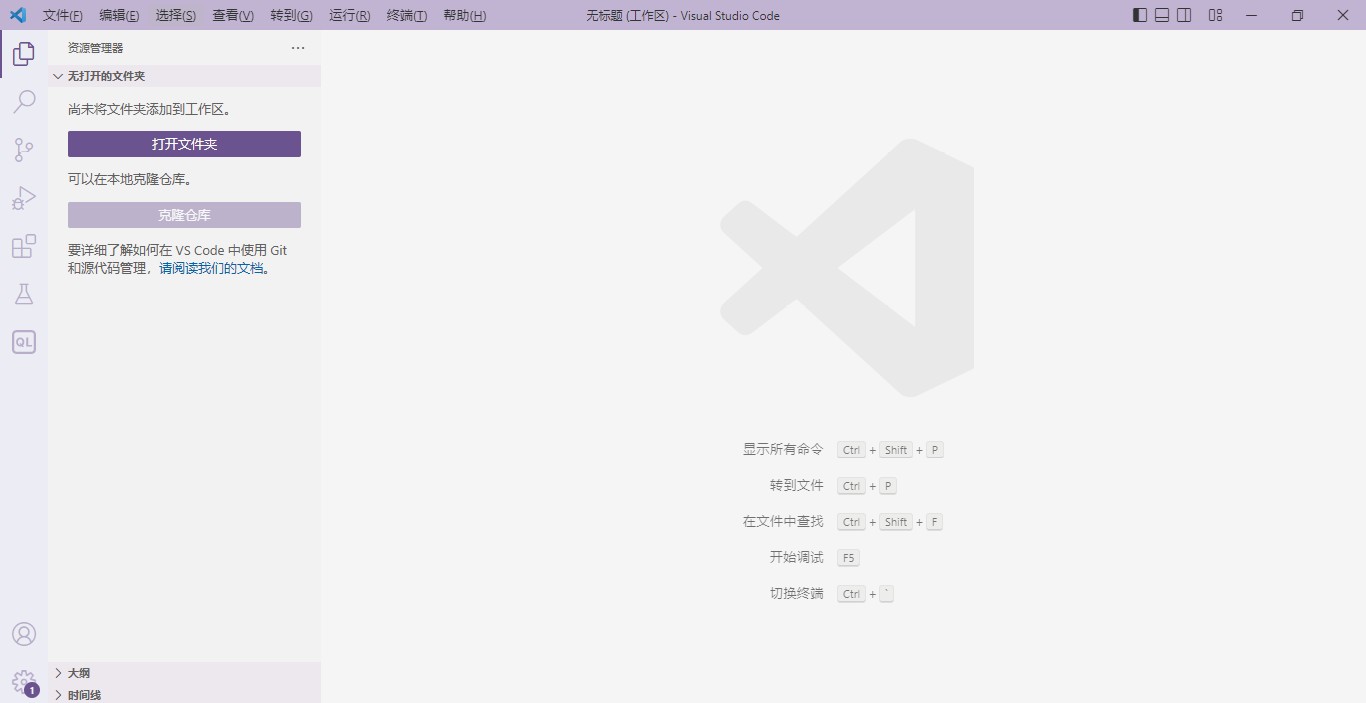Expand the 时间线 section

[184, 694]
